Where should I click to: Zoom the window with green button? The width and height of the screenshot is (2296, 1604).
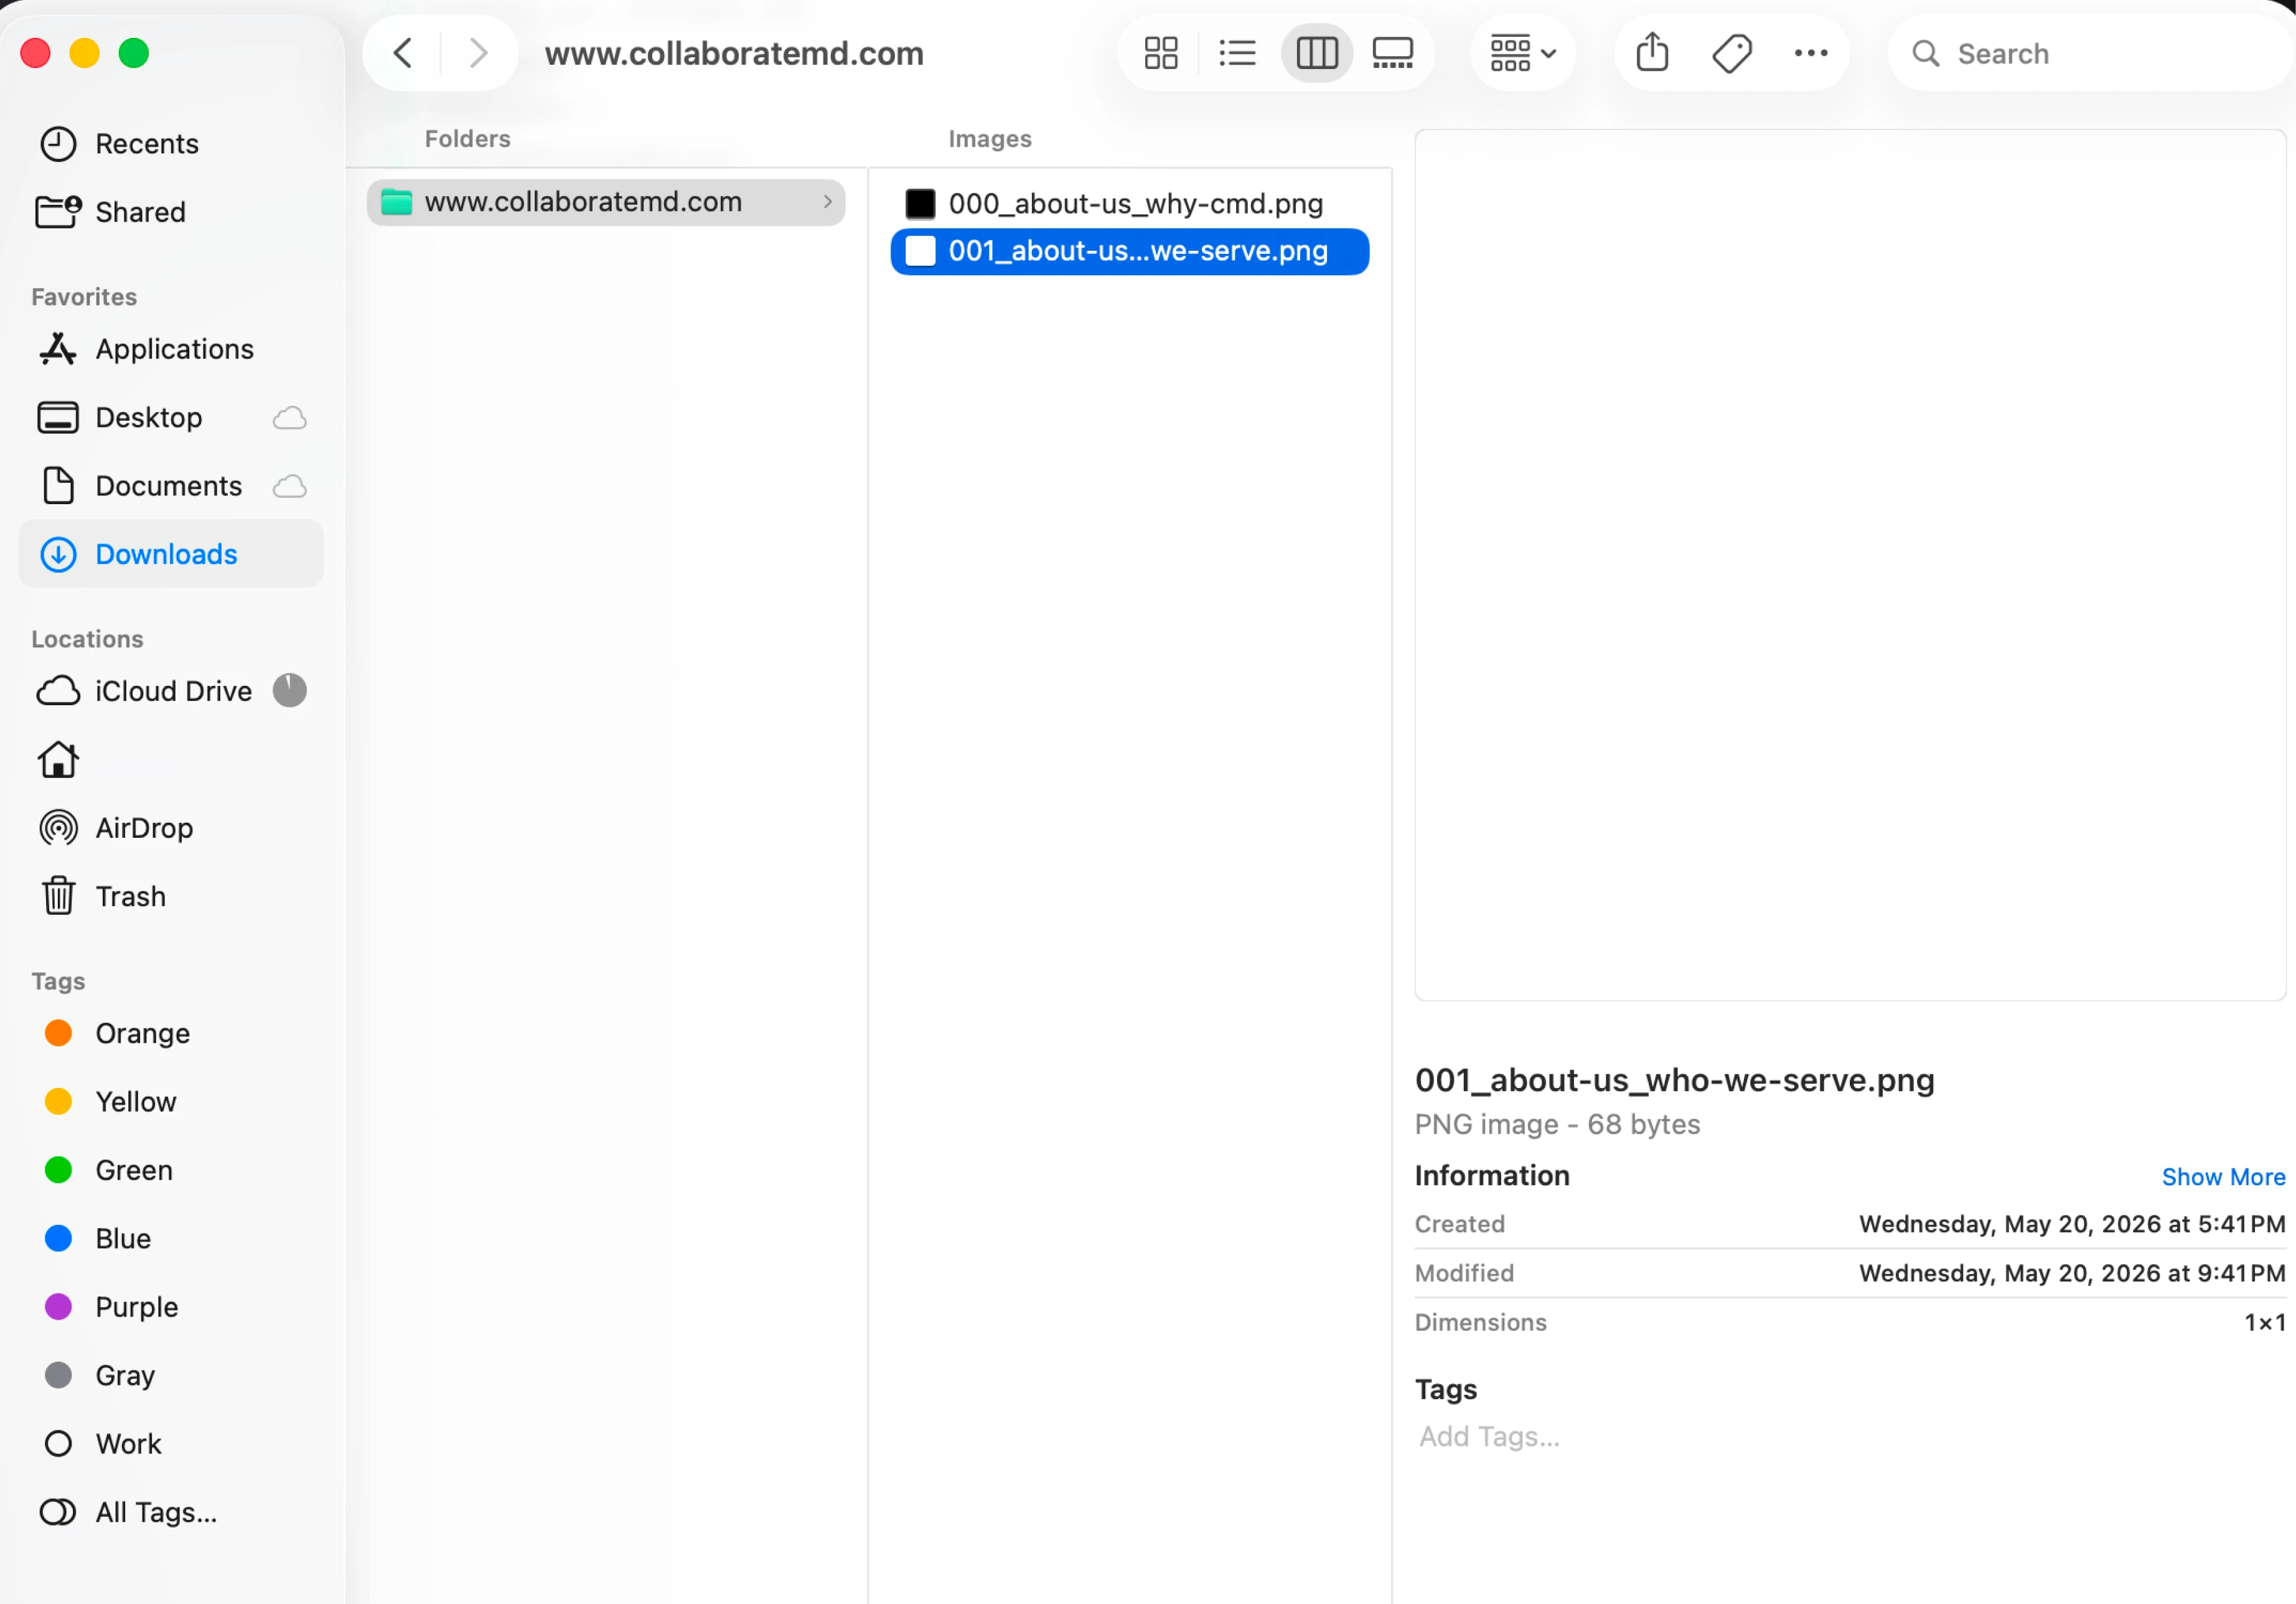point(134,53)
